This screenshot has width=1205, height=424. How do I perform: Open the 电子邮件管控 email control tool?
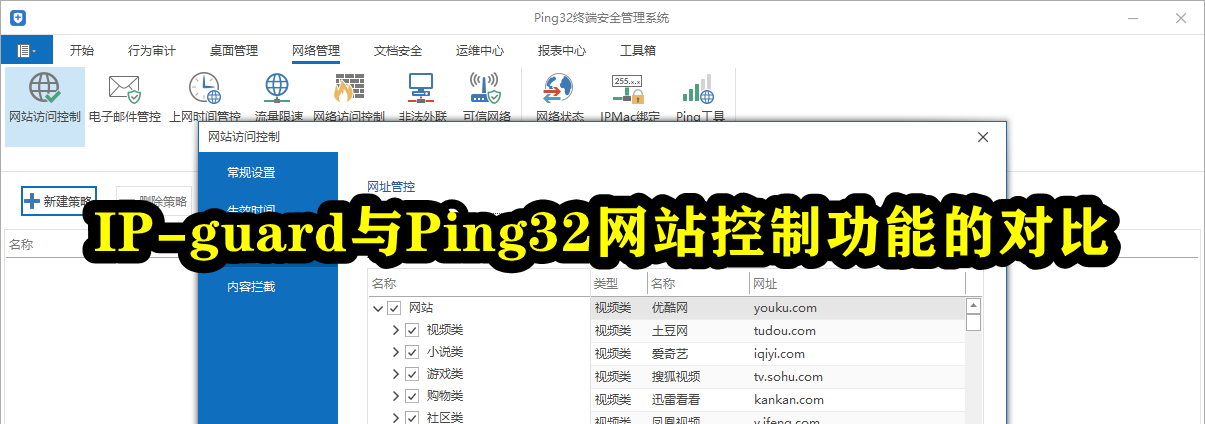coord(125,97)
